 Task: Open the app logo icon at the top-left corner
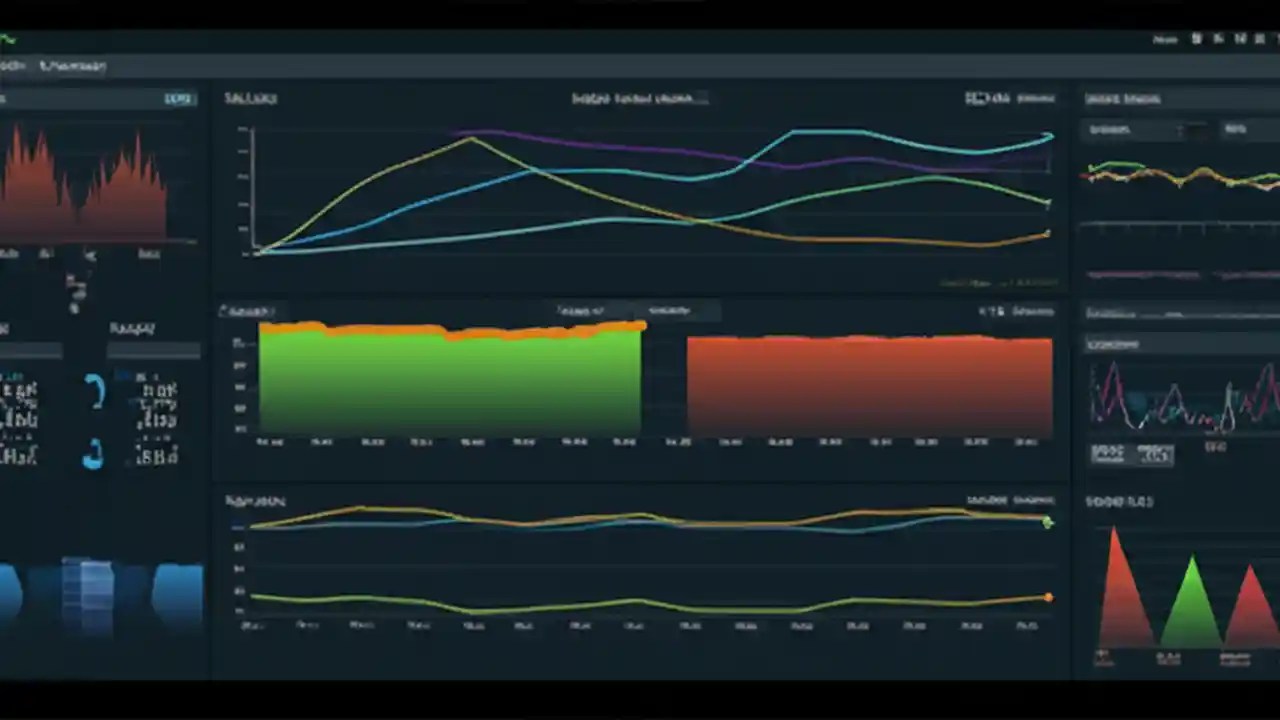(x=8, y=40)
